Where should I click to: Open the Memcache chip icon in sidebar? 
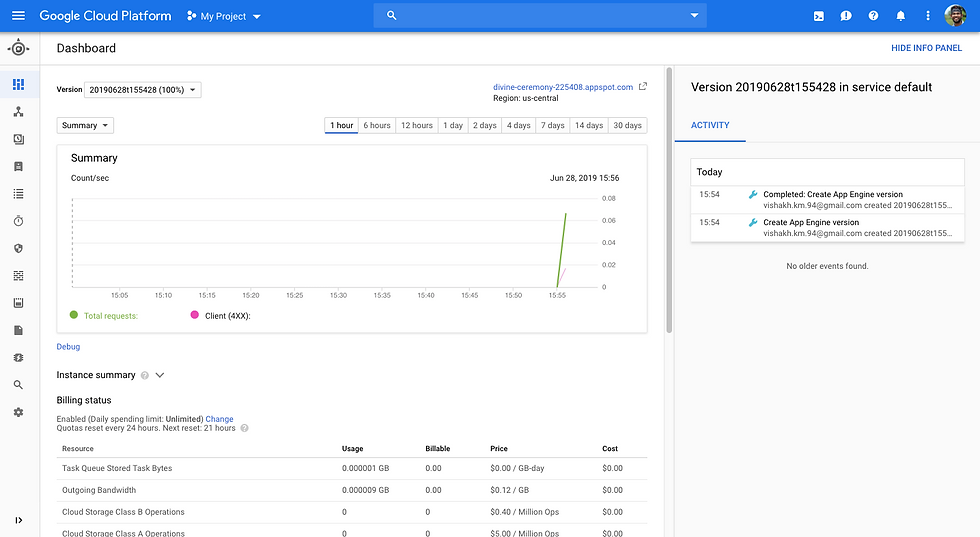pos(18,358)
